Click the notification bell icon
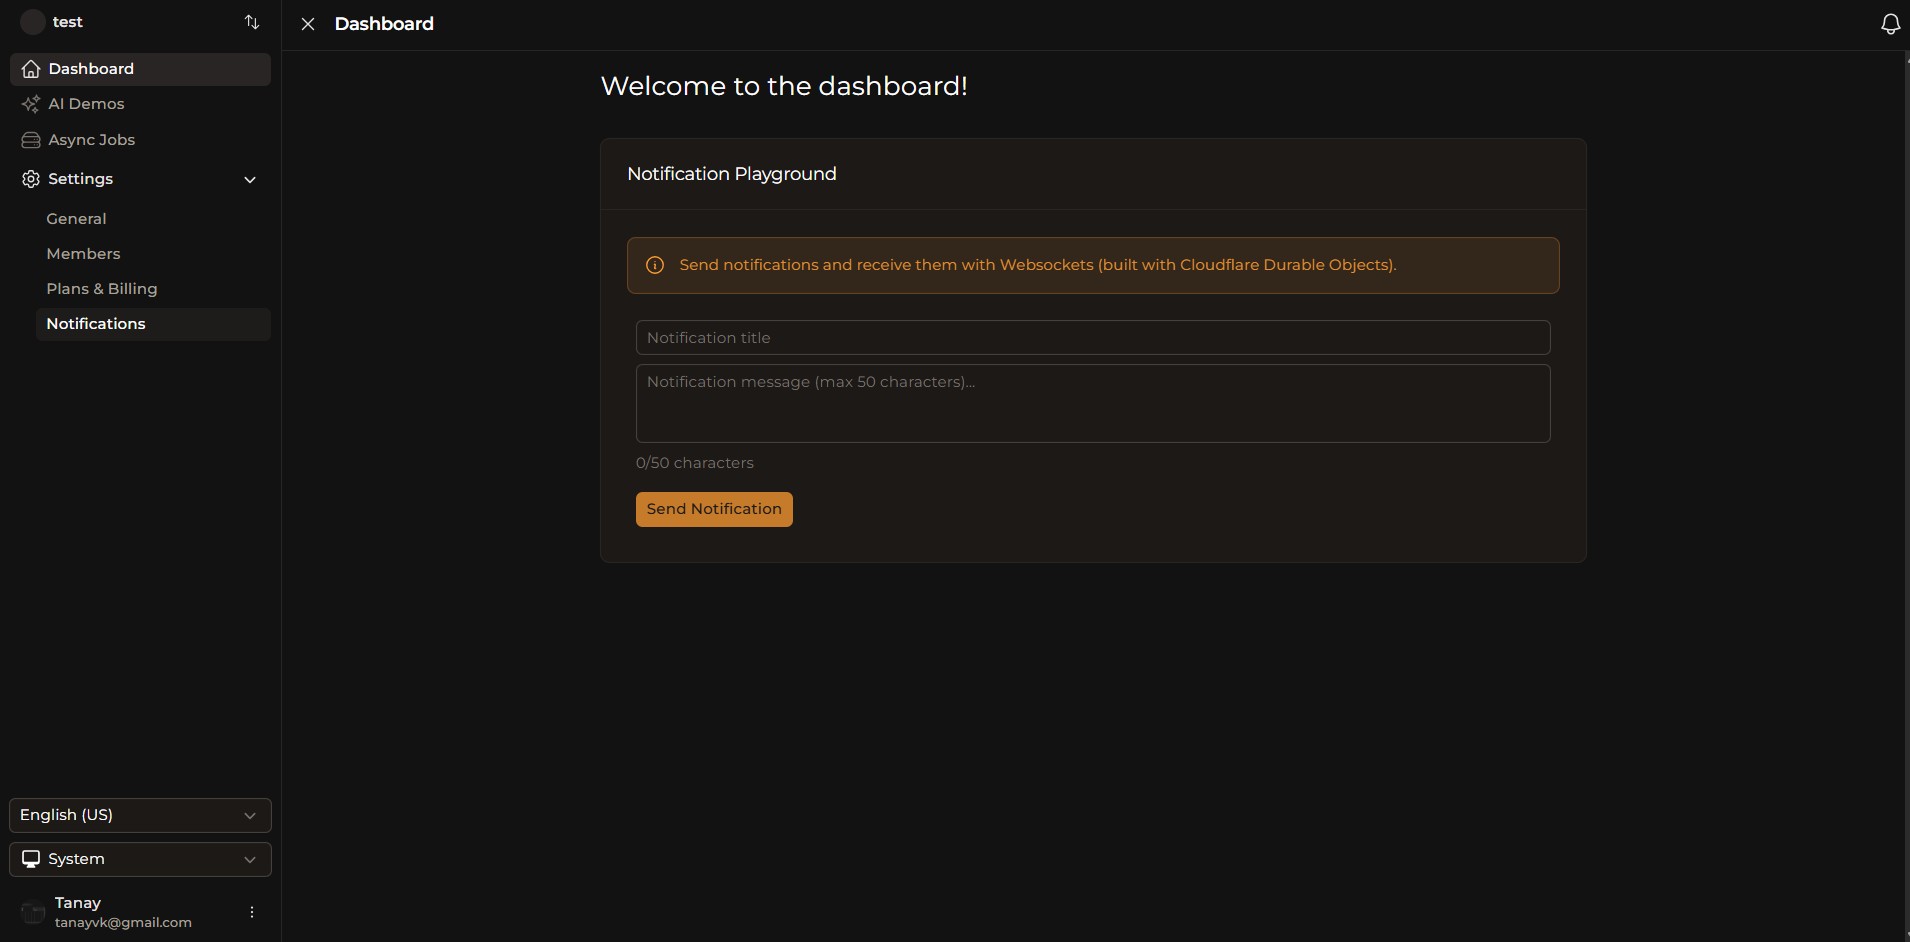The image size is (1910, 942). (1889, 24)
